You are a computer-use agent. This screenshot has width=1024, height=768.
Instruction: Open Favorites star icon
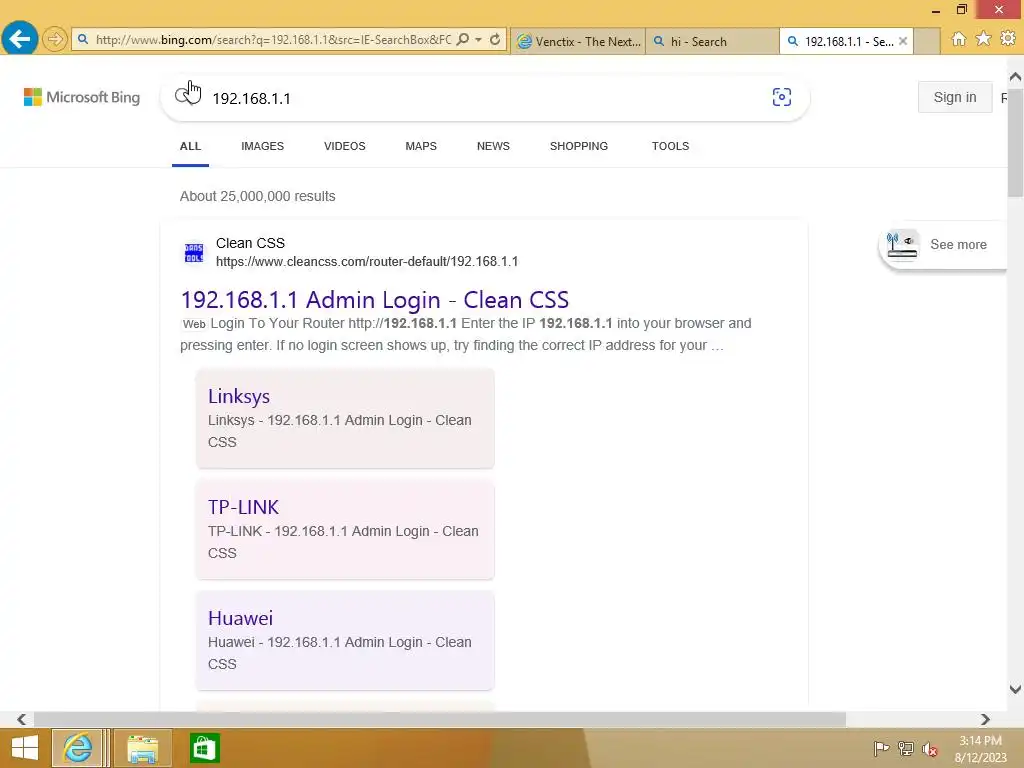click(983, 39)
